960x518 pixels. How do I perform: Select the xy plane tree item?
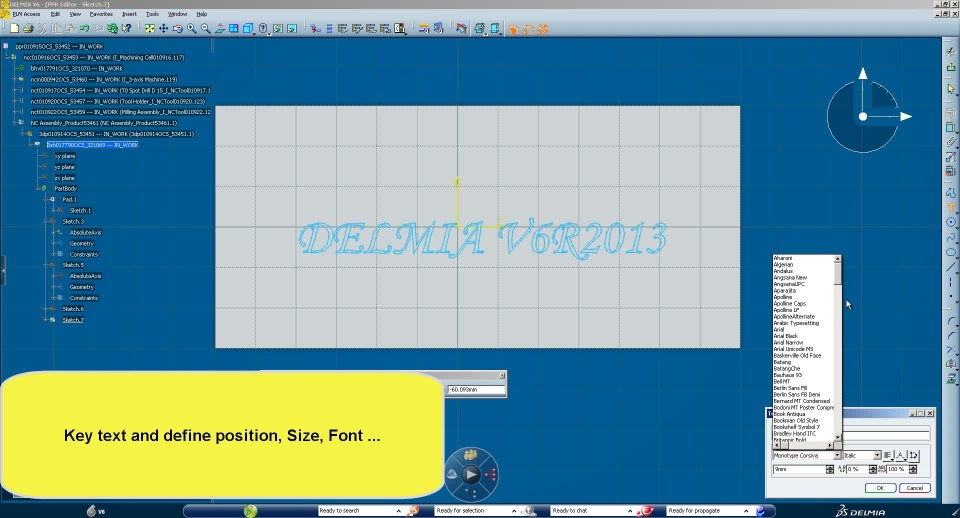pos(64,156)
